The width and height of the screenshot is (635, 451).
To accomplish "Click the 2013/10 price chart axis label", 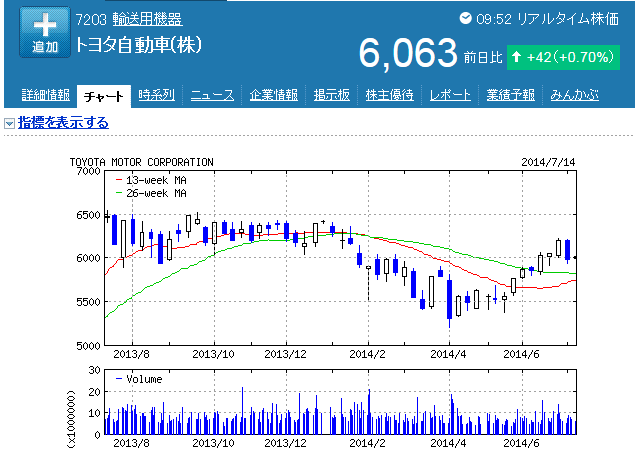I will tap(213, 354).
